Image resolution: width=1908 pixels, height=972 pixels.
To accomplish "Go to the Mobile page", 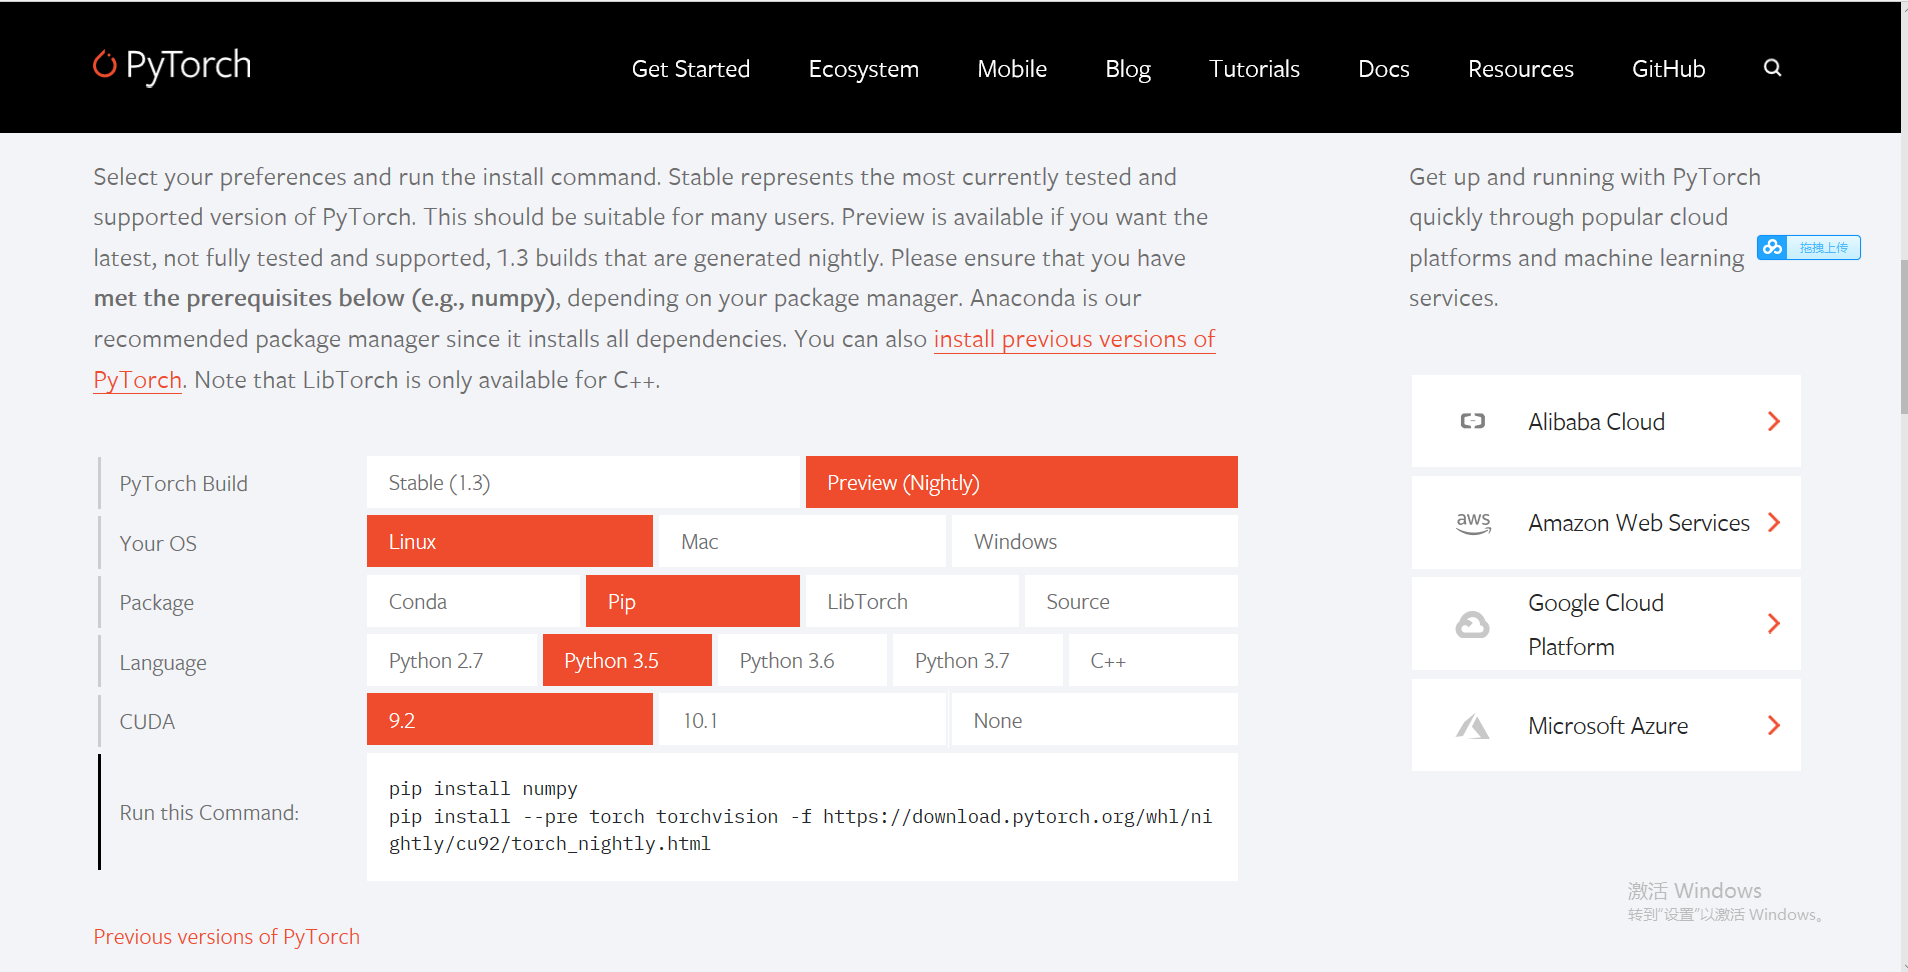I will [x=1012, y=68].
